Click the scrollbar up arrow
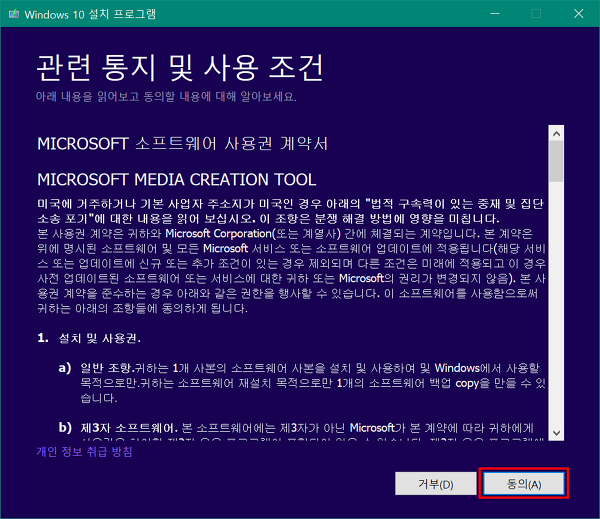 pyautogui.click(x=556, y=134)
